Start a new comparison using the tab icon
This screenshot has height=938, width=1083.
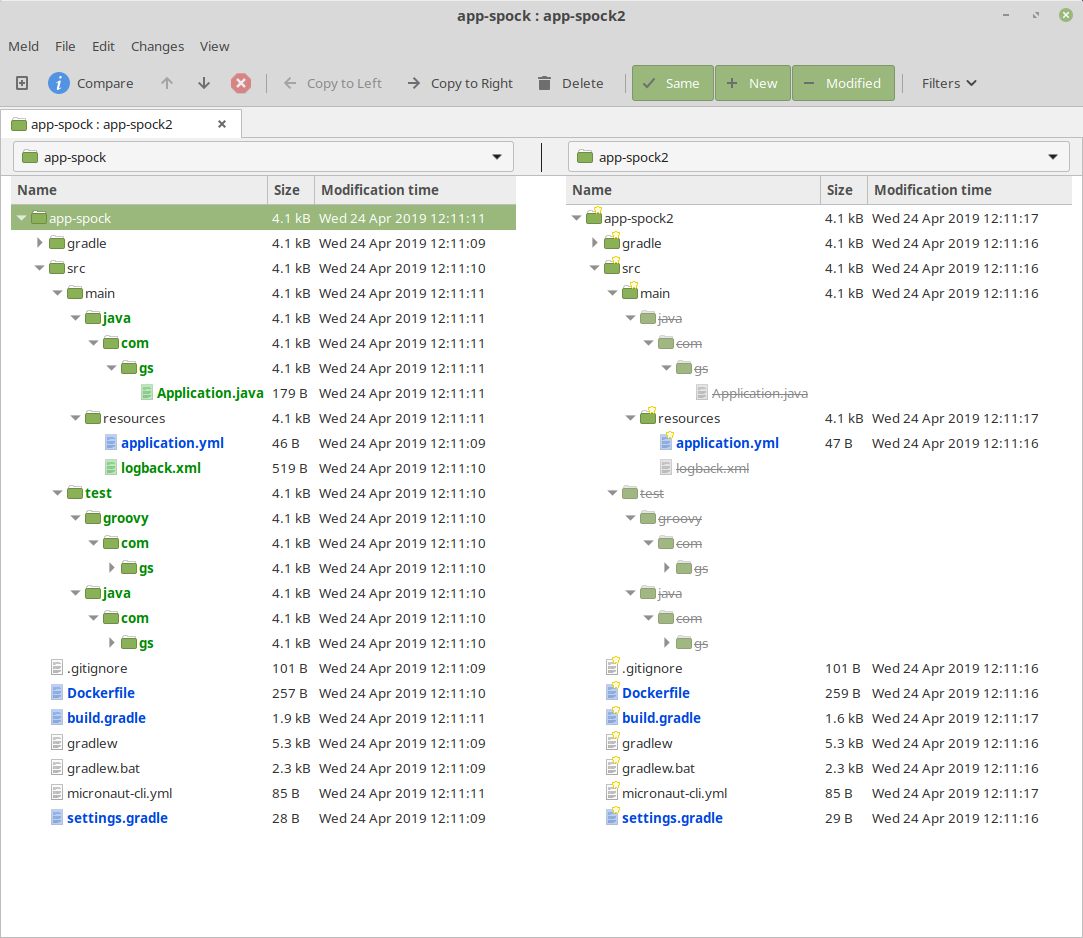21,83
